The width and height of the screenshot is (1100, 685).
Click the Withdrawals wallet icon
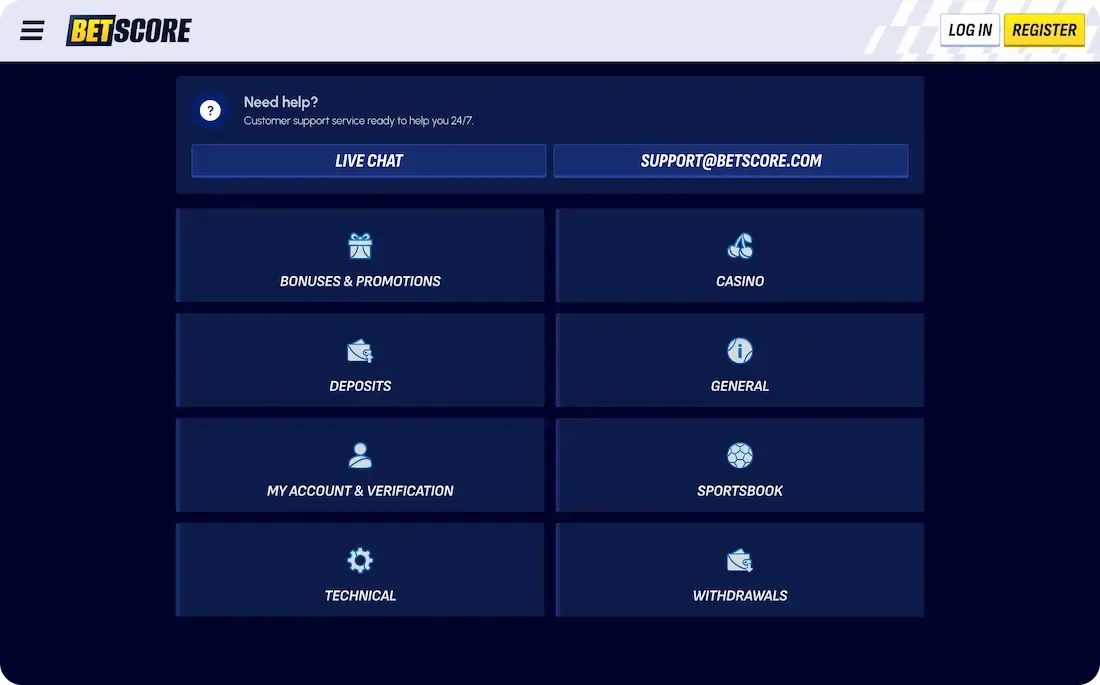coord(739,561)
